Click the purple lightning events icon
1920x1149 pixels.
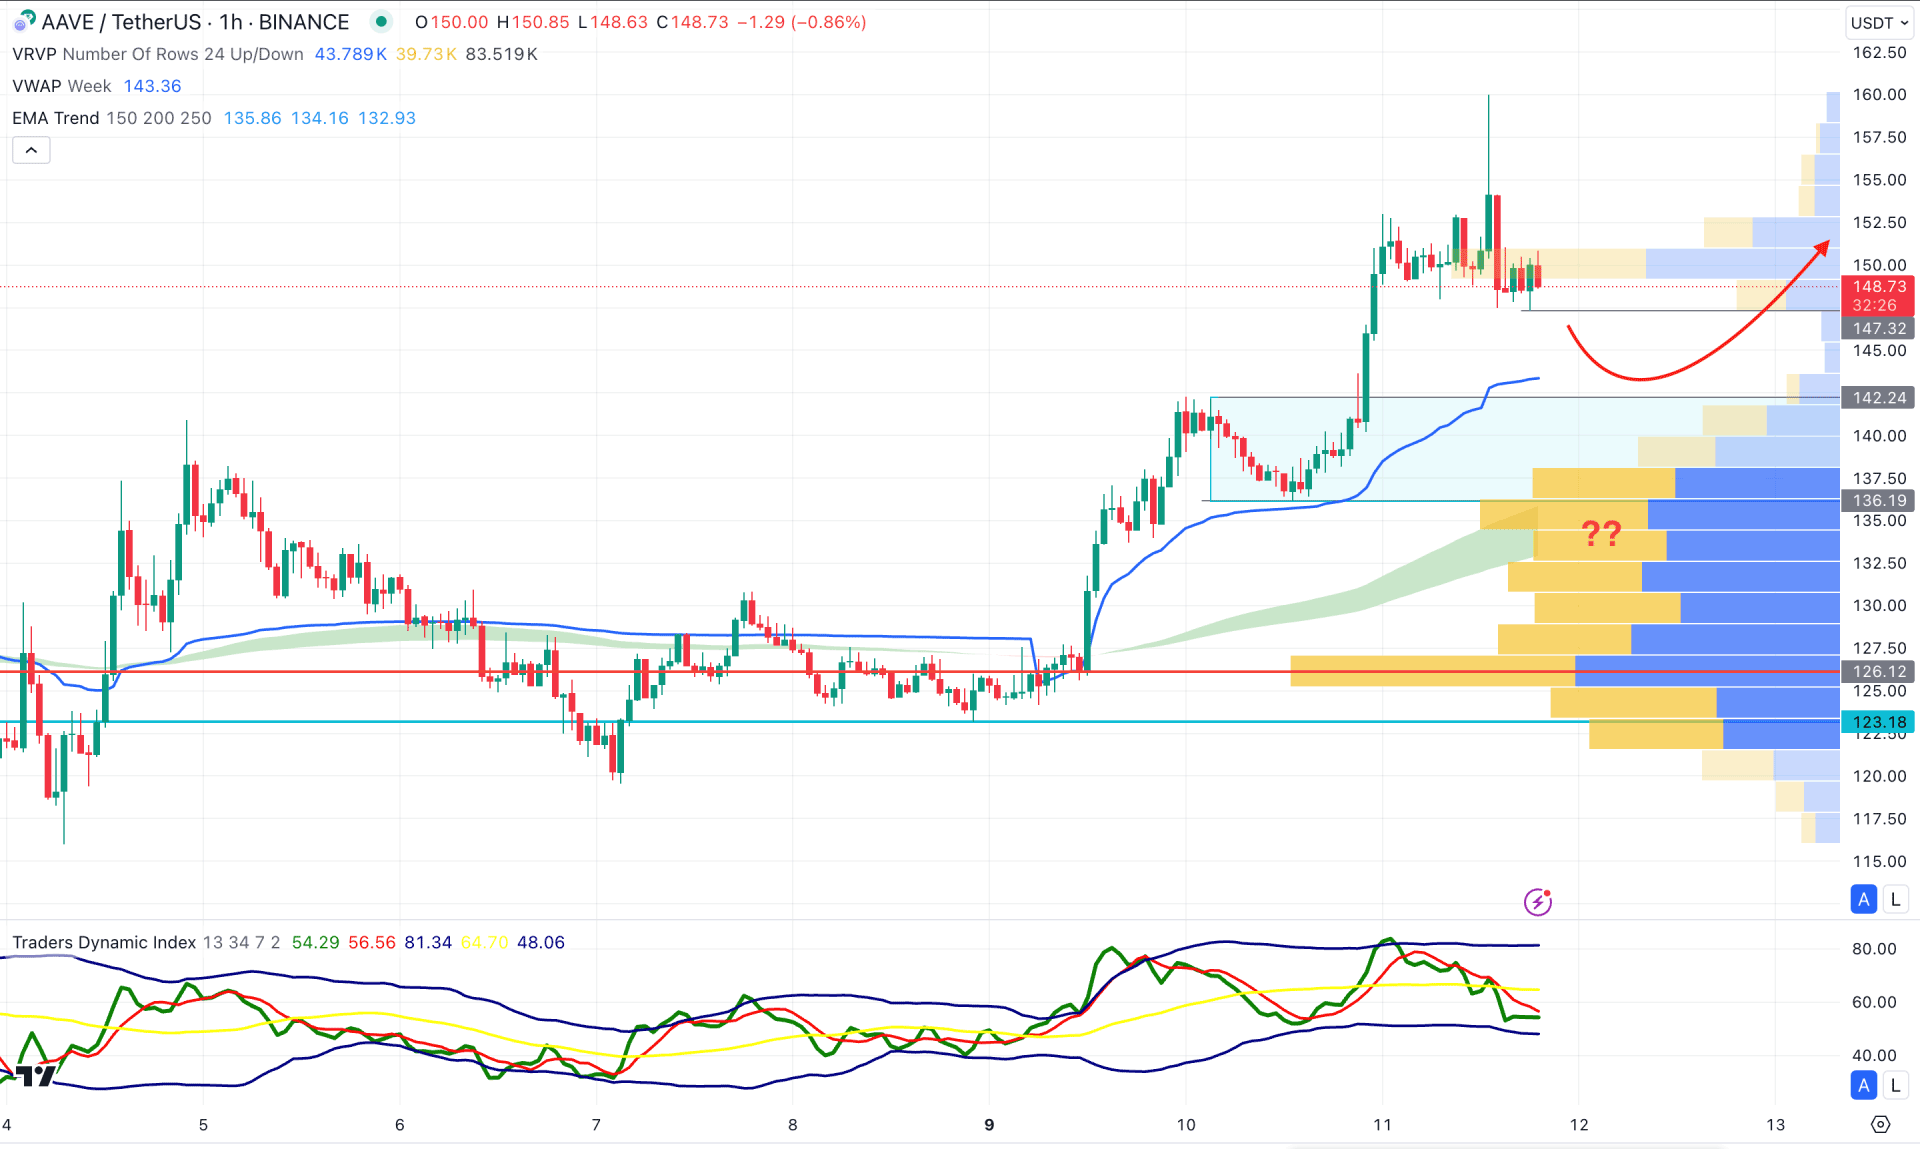pos(1538,902)
